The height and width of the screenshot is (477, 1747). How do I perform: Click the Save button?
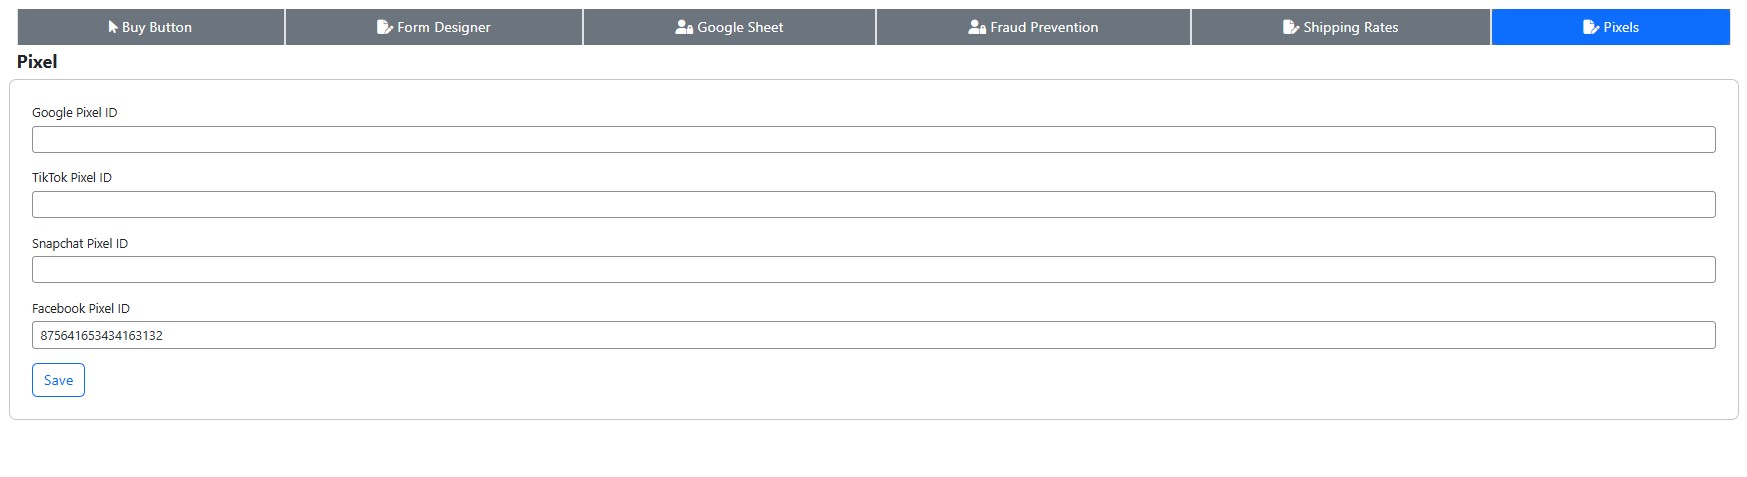coord(58,380)
